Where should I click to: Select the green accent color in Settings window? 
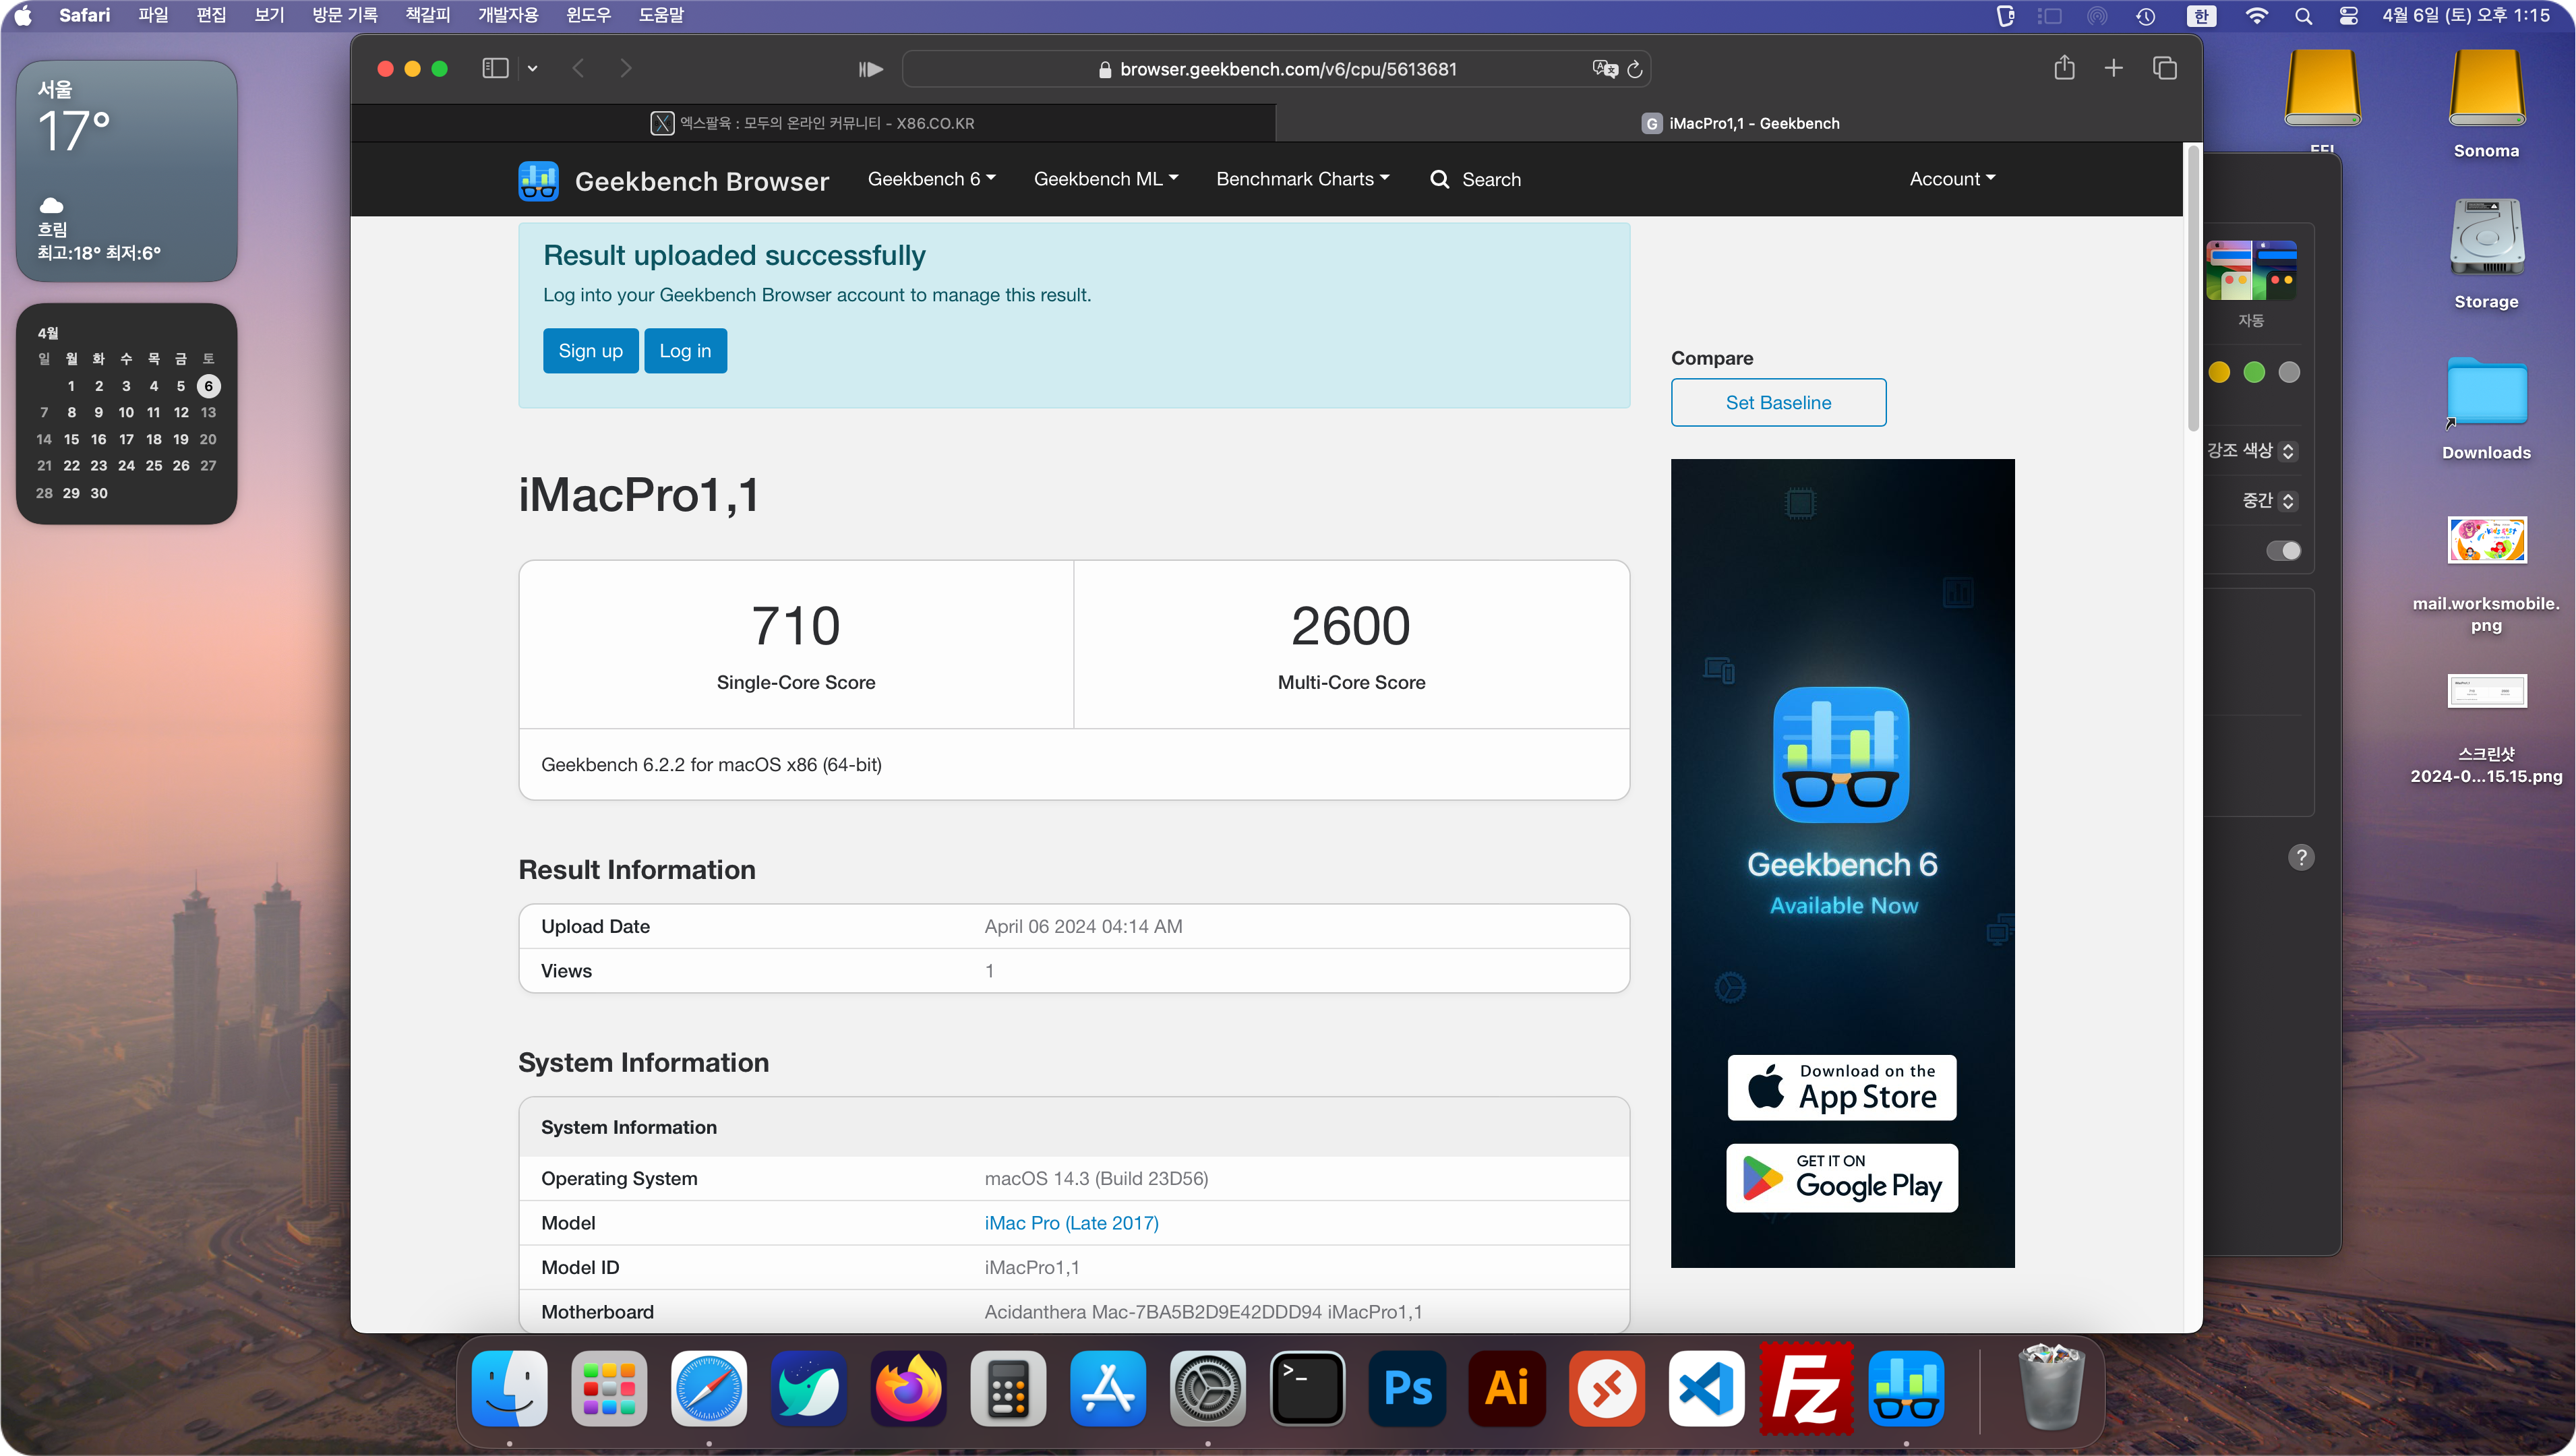[2254, 372]
